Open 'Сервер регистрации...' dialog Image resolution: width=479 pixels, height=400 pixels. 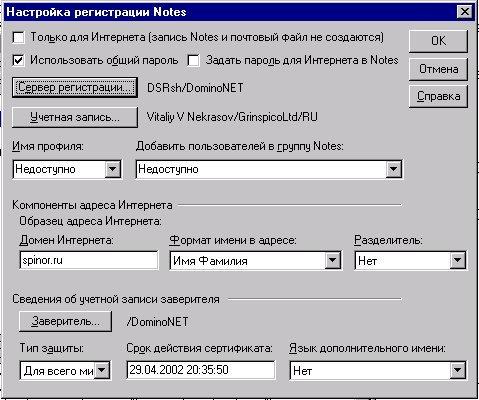[x=75, y=87]
